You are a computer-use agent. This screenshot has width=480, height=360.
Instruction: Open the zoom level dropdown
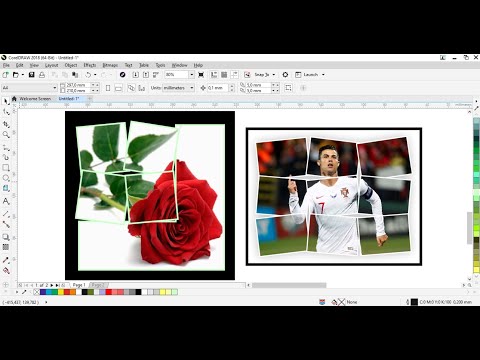click(x=192, y=75)
